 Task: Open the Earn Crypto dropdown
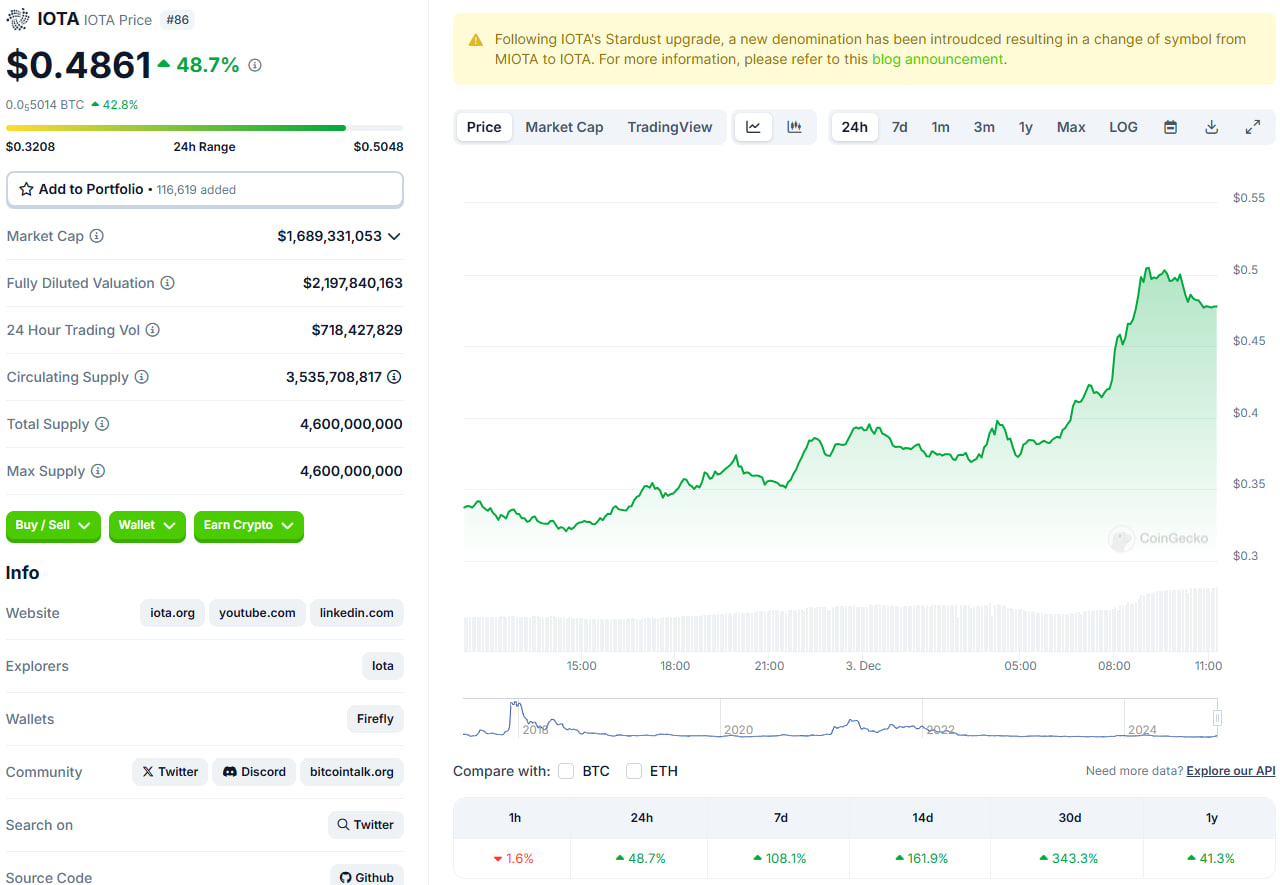tap(248, 525)
